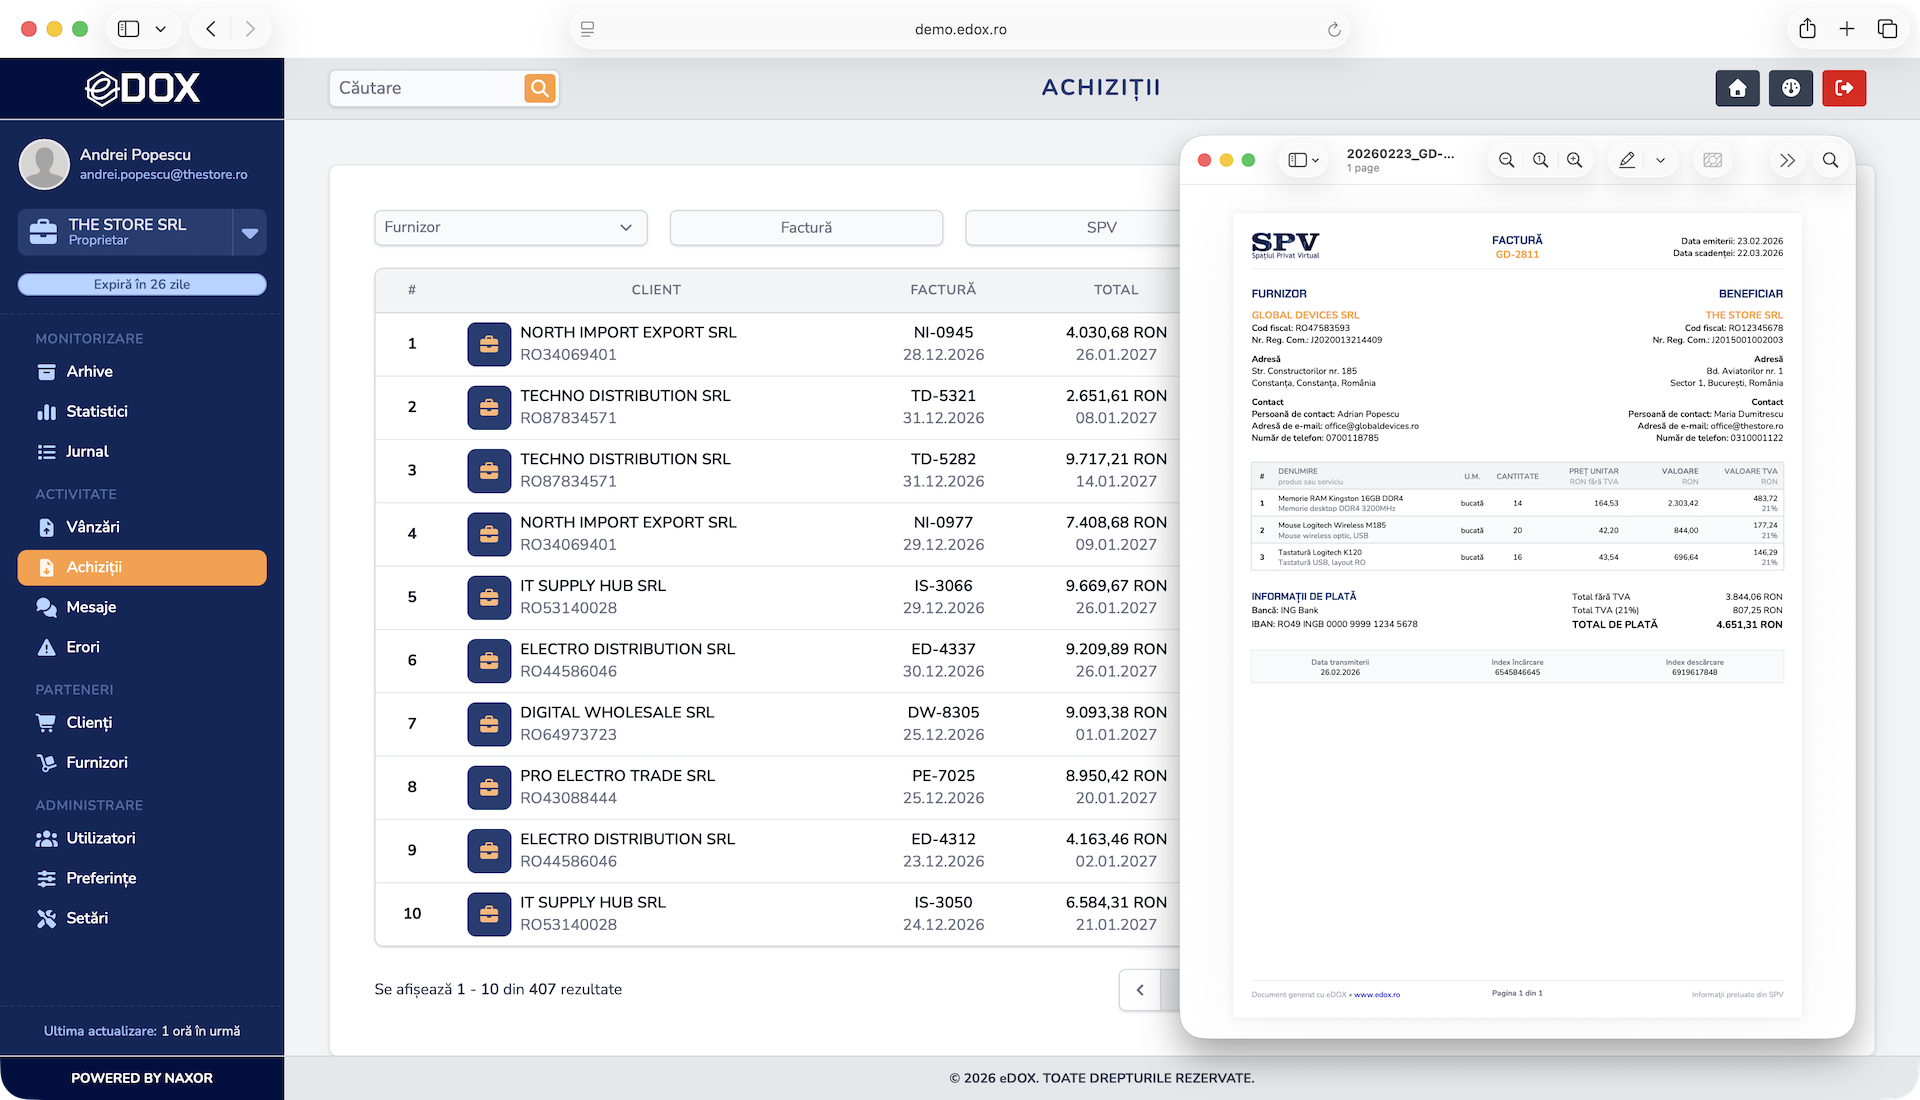This screenshot has height=1100, width=1920.
Task: Open the markup options chevron
Action: point(1660,160)
